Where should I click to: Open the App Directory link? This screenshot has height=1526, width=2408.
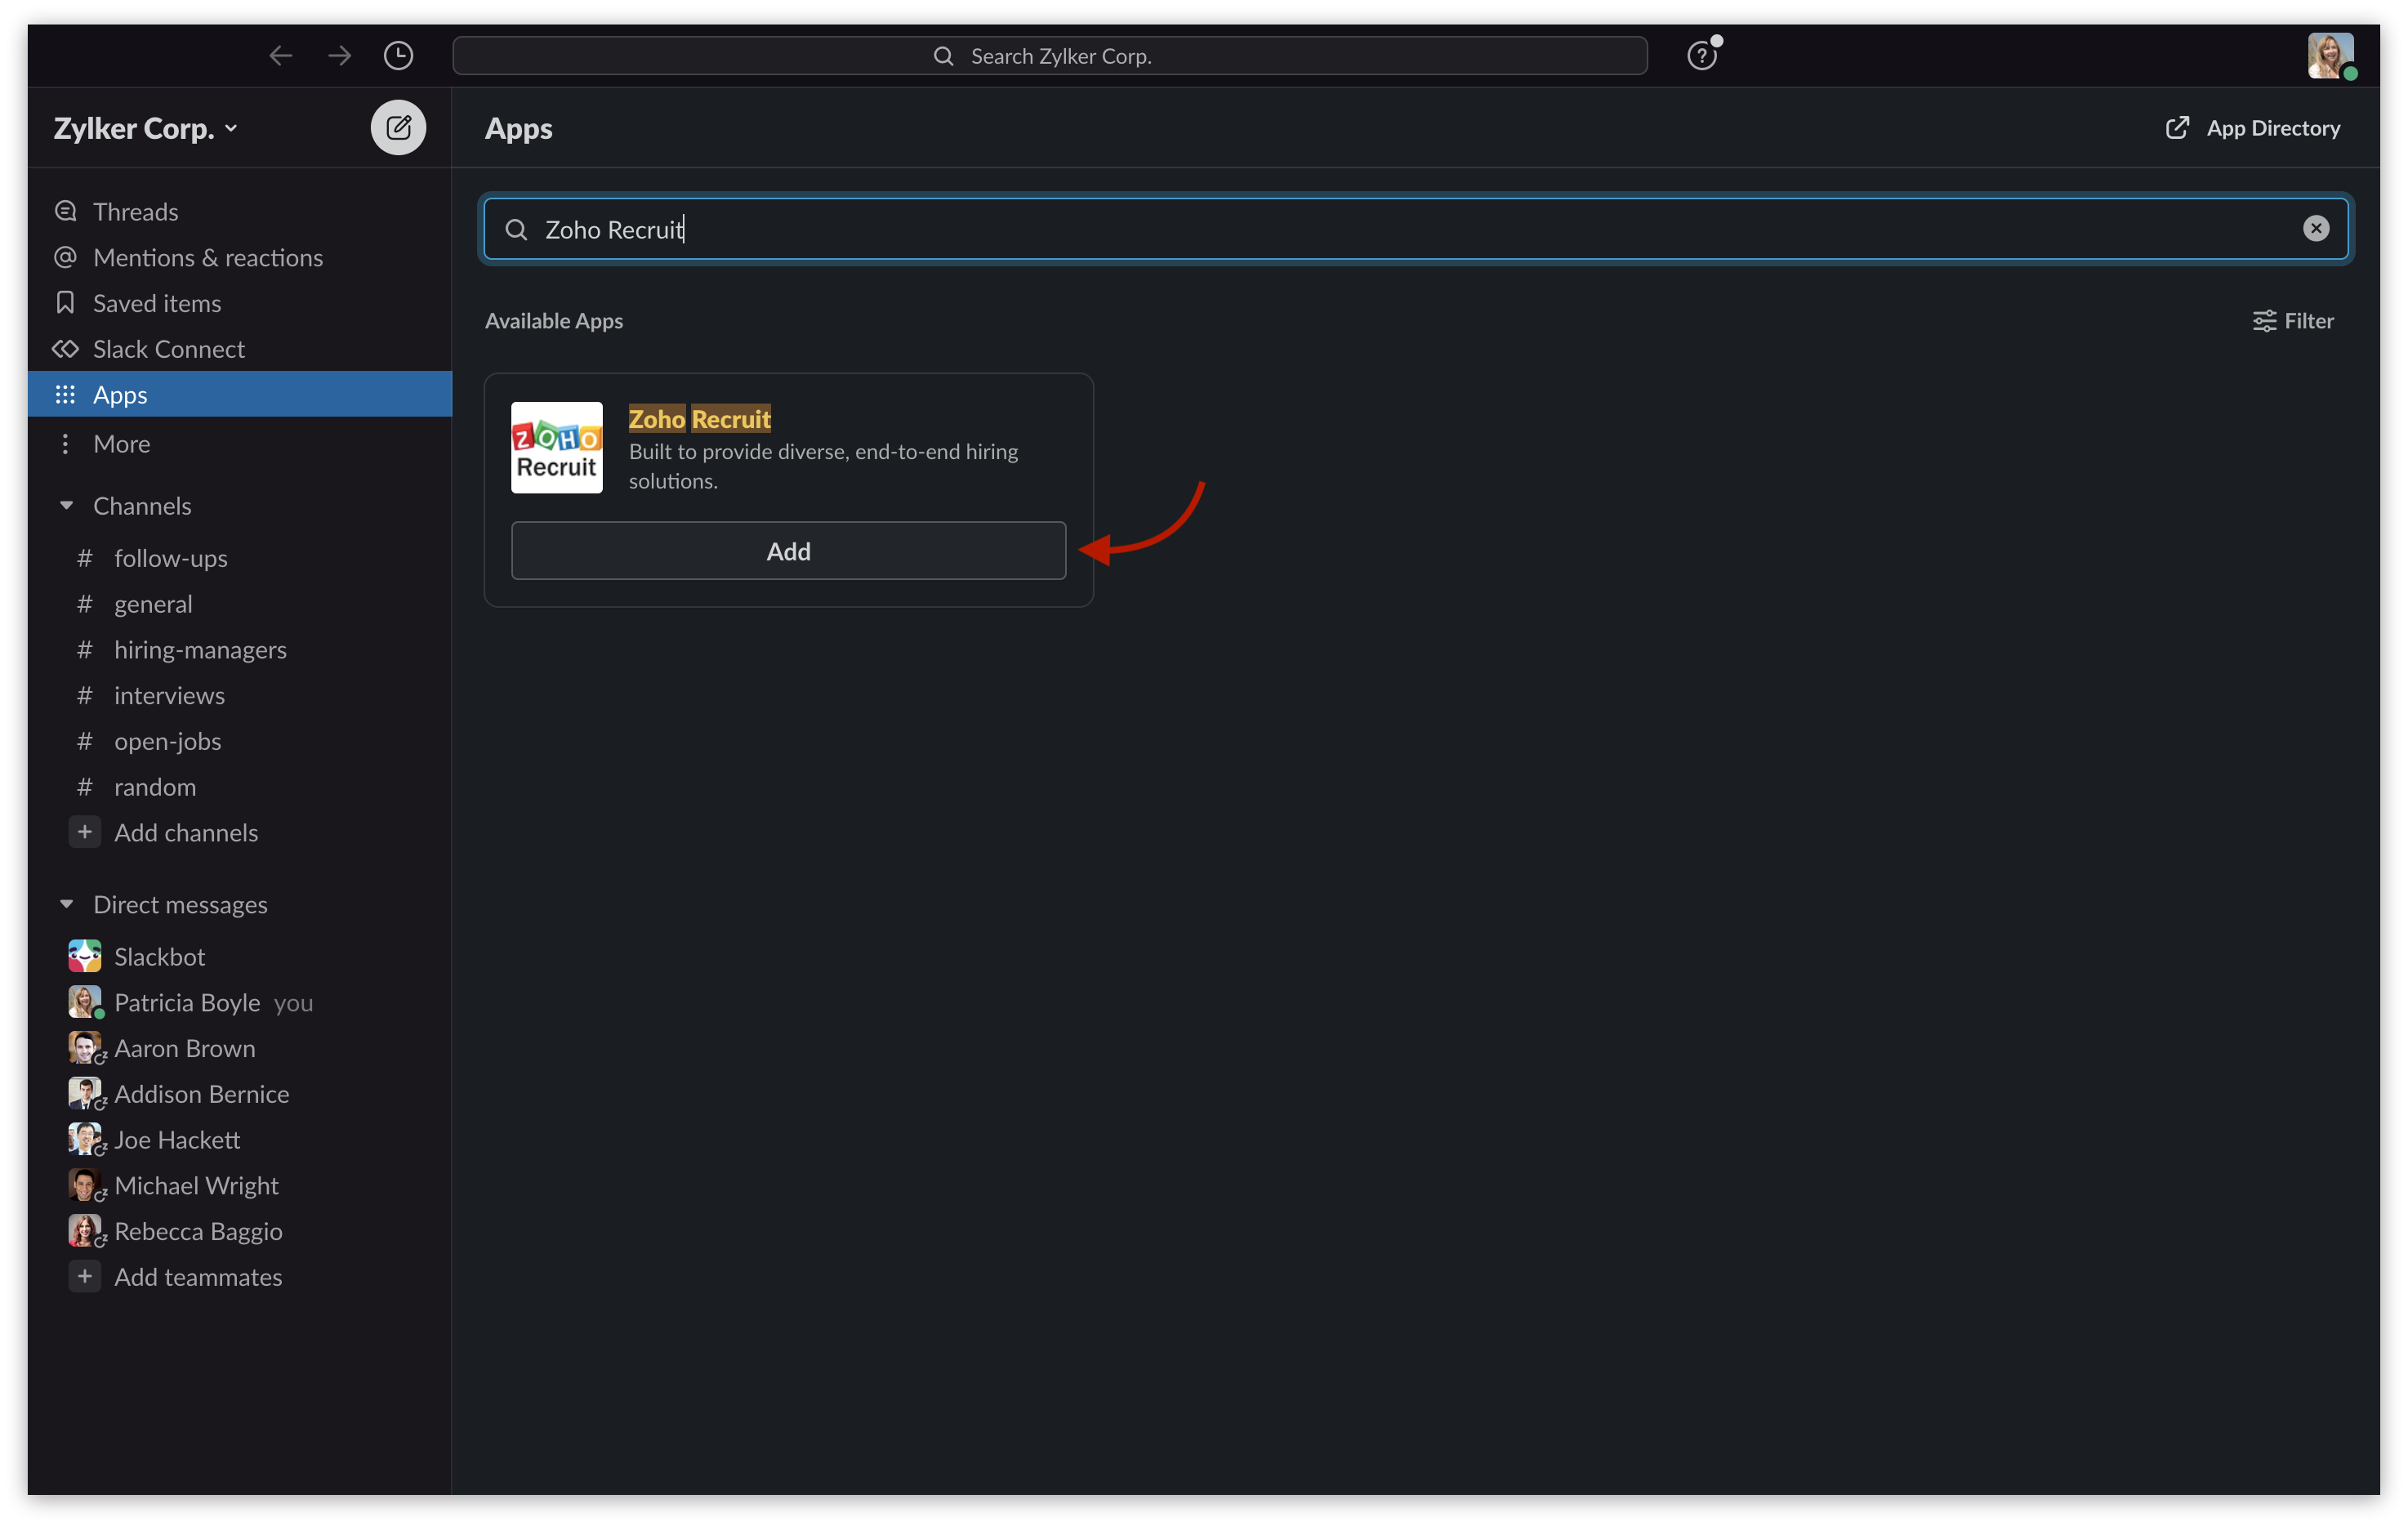[x=2253, y=128]
